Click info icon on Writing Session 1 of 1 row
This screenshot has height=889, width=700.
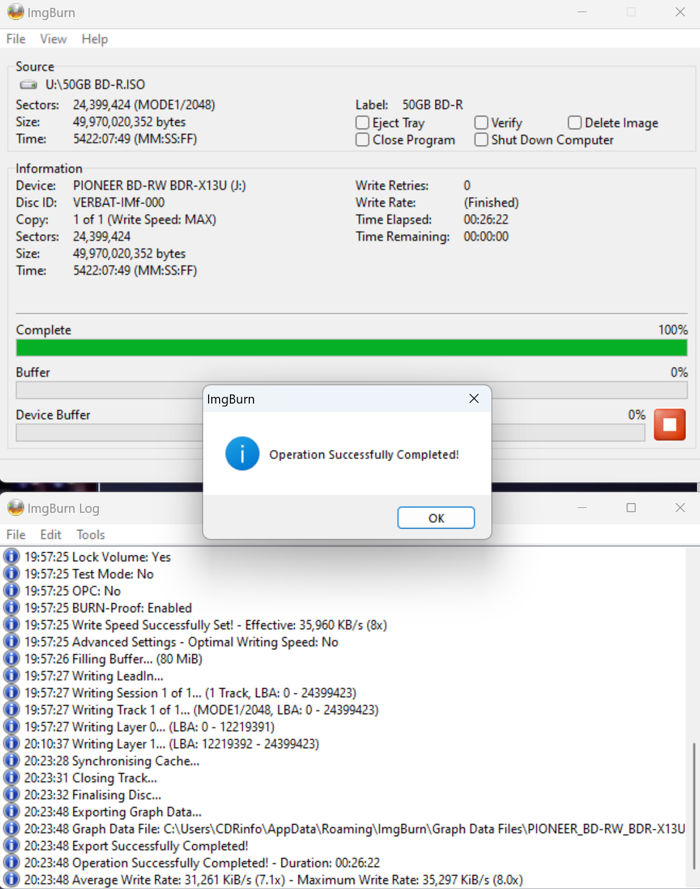tap(11, 692)
